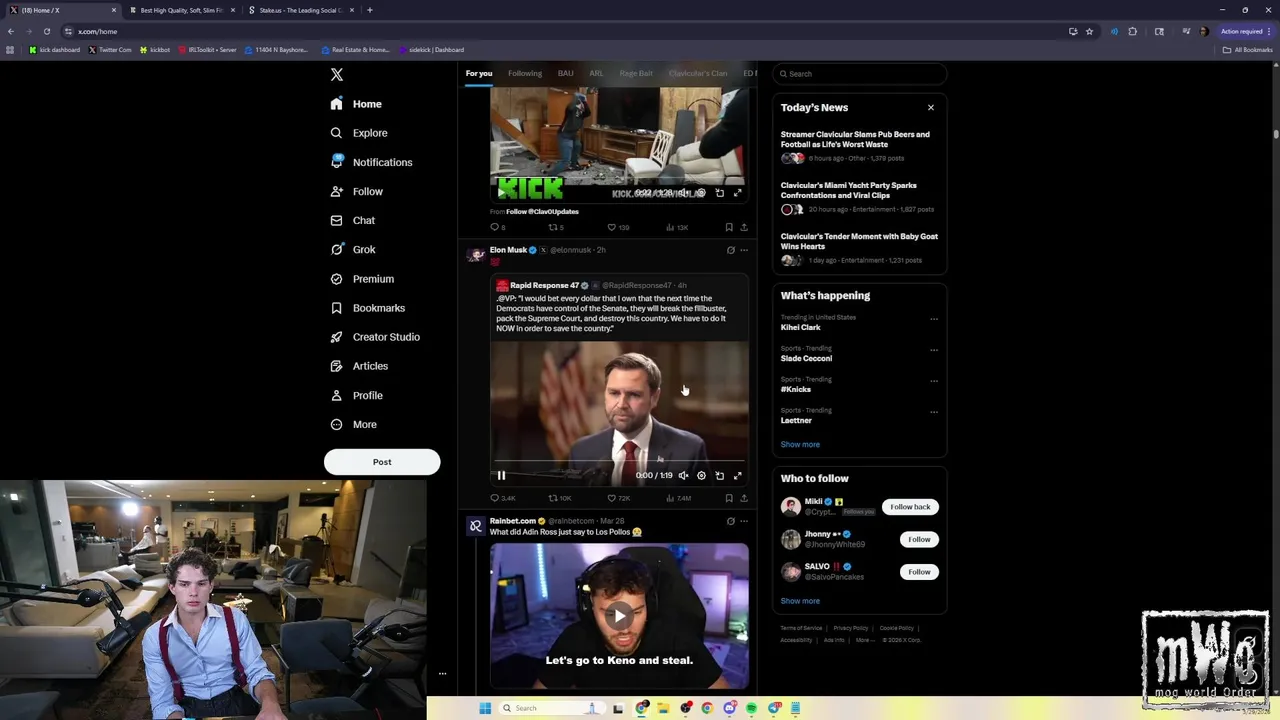Follow Jhonny
Screen dimensions: 1280x720
[x=919, y=539]
